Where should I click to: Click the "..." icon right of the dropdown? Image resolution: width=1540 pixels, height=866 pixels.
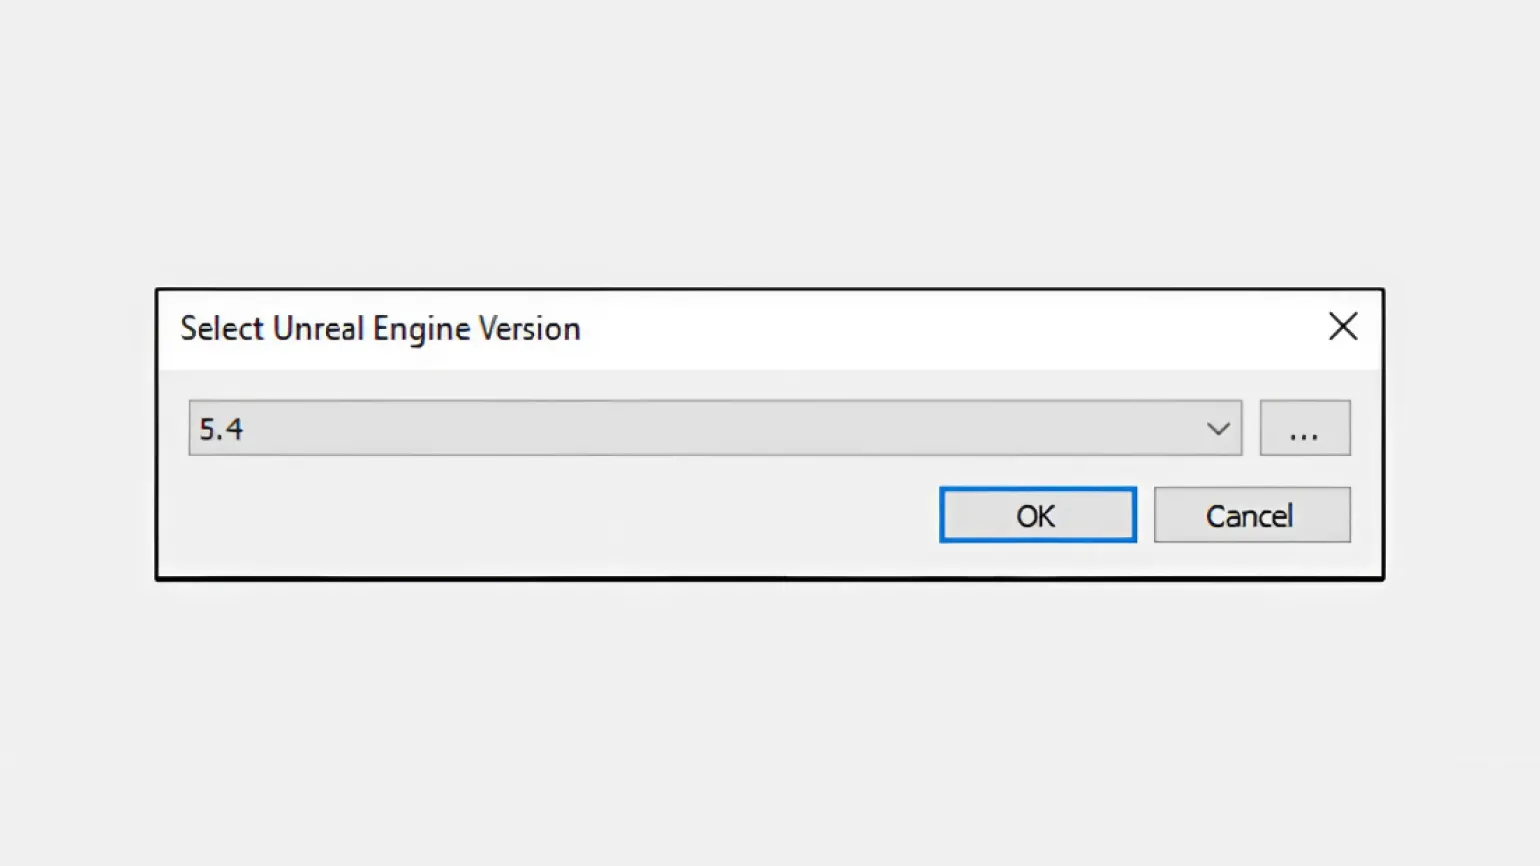[x=1304, y=429]
